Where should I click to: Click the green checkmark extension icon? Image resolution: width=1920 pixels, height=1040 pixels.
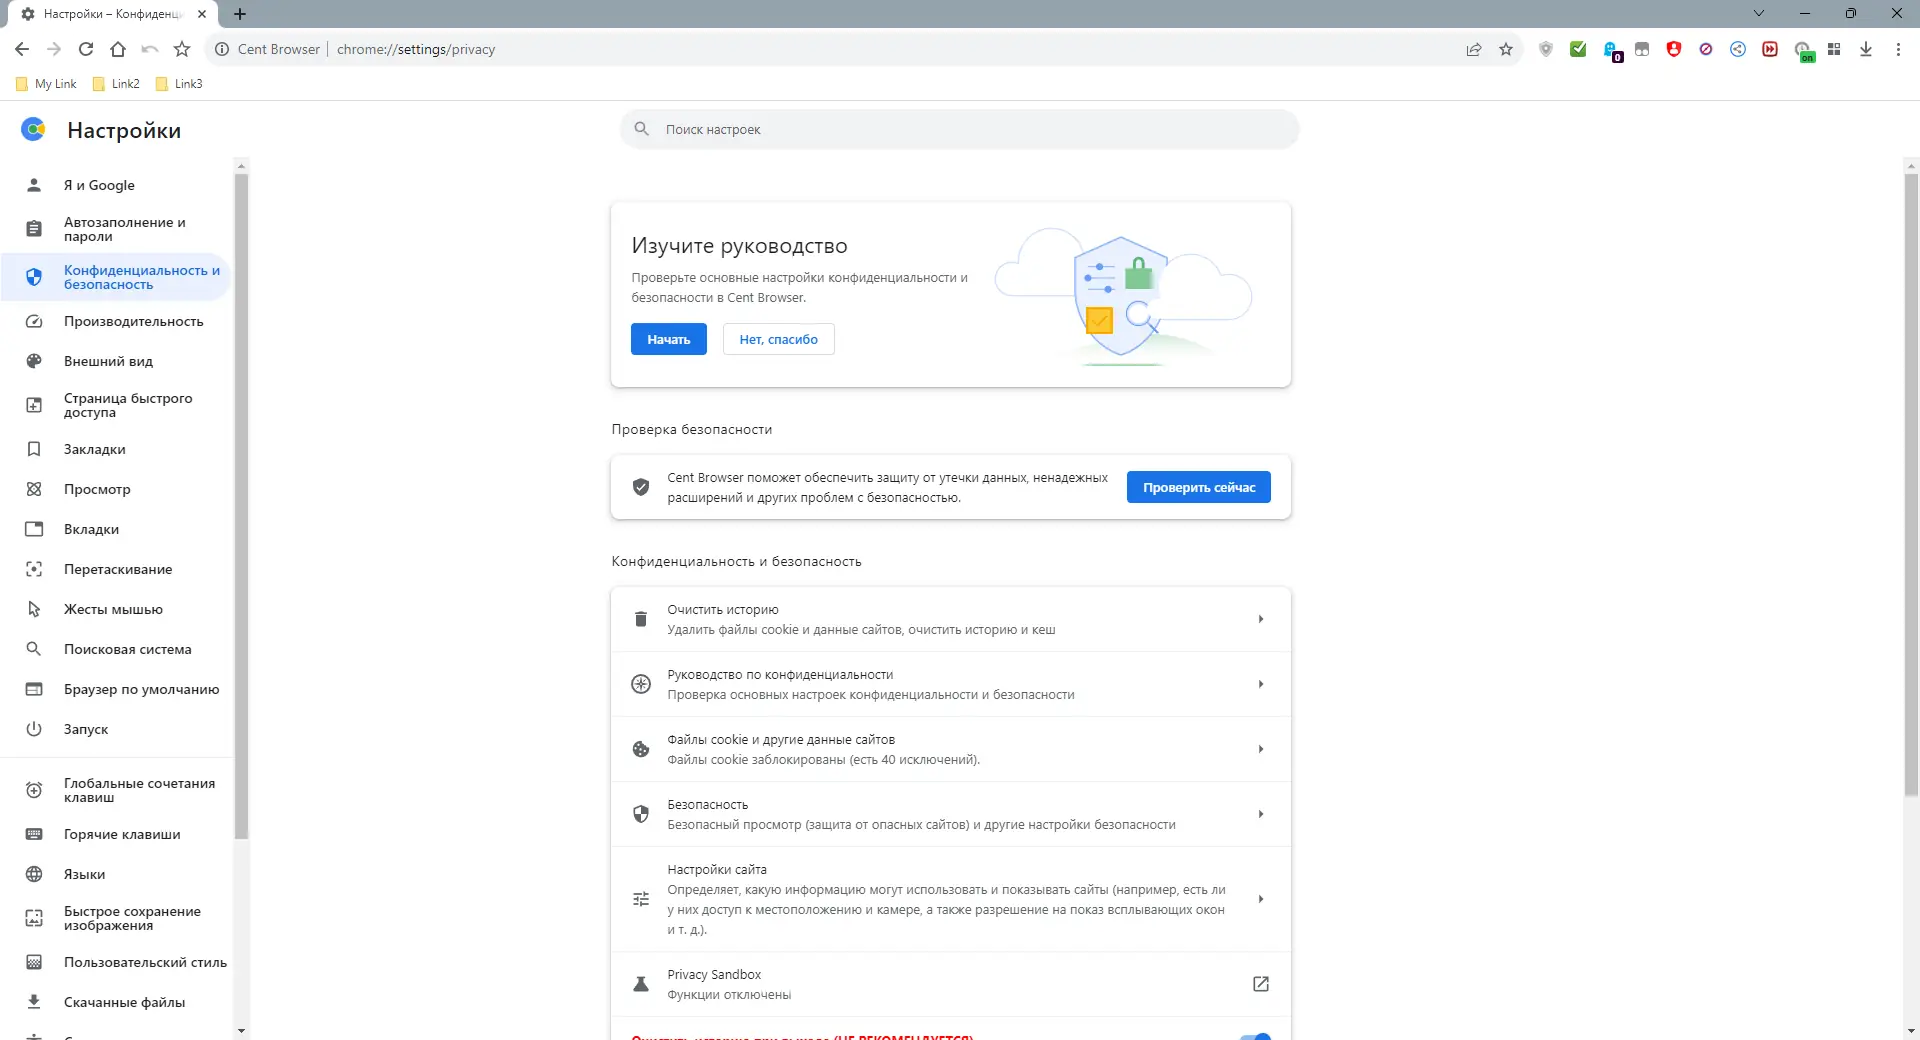tap(1578, 49)
